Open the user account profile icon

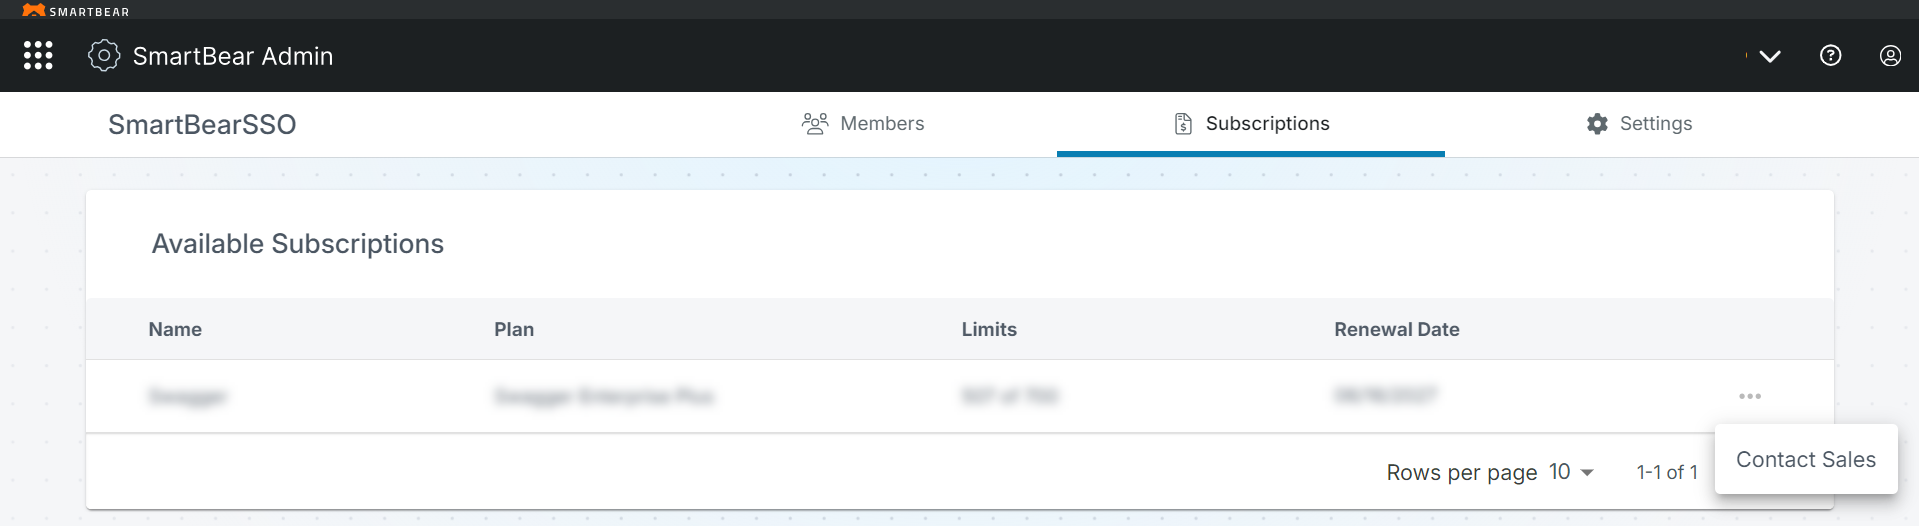point(1890,56)
